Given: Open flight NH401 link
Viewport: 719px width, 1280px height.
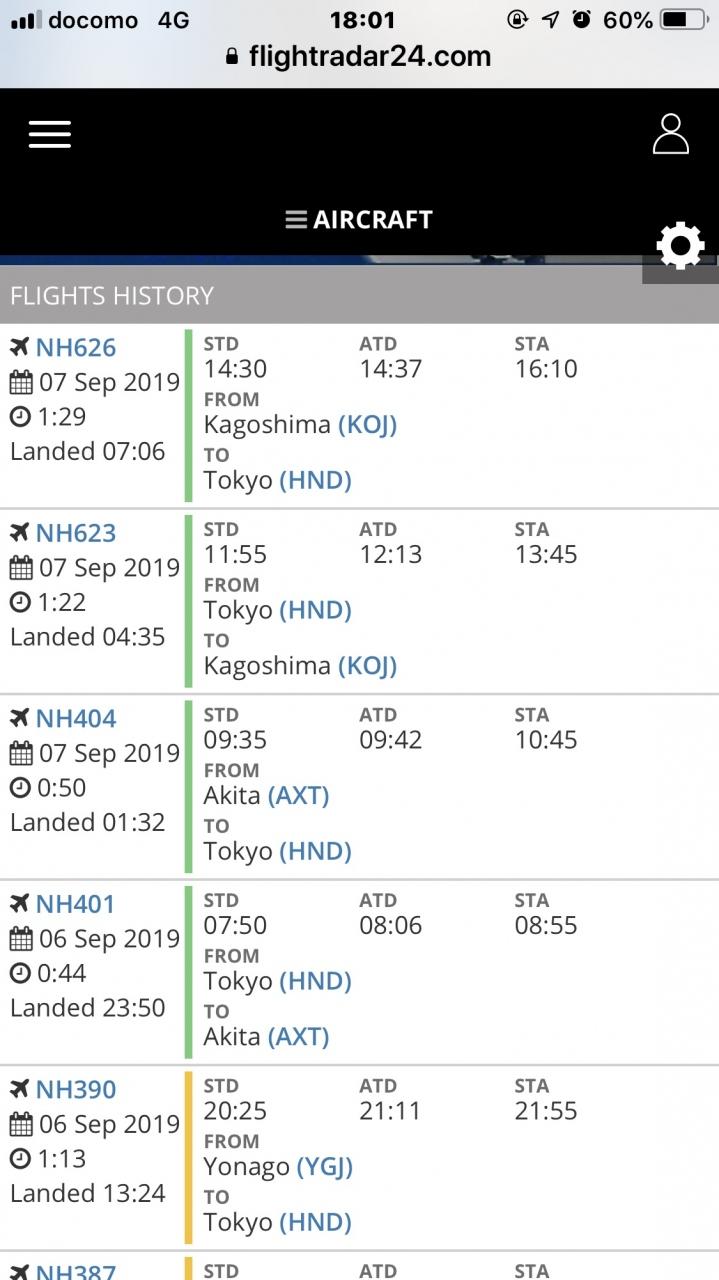Looking at the screenshot, I should pyautogui.click(x=76, y=904).
